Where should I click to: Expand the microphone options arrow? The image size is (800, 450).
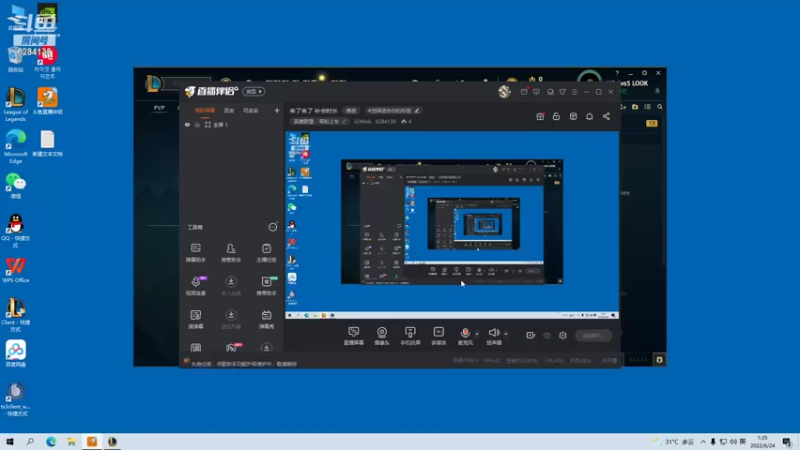[477, 334]
